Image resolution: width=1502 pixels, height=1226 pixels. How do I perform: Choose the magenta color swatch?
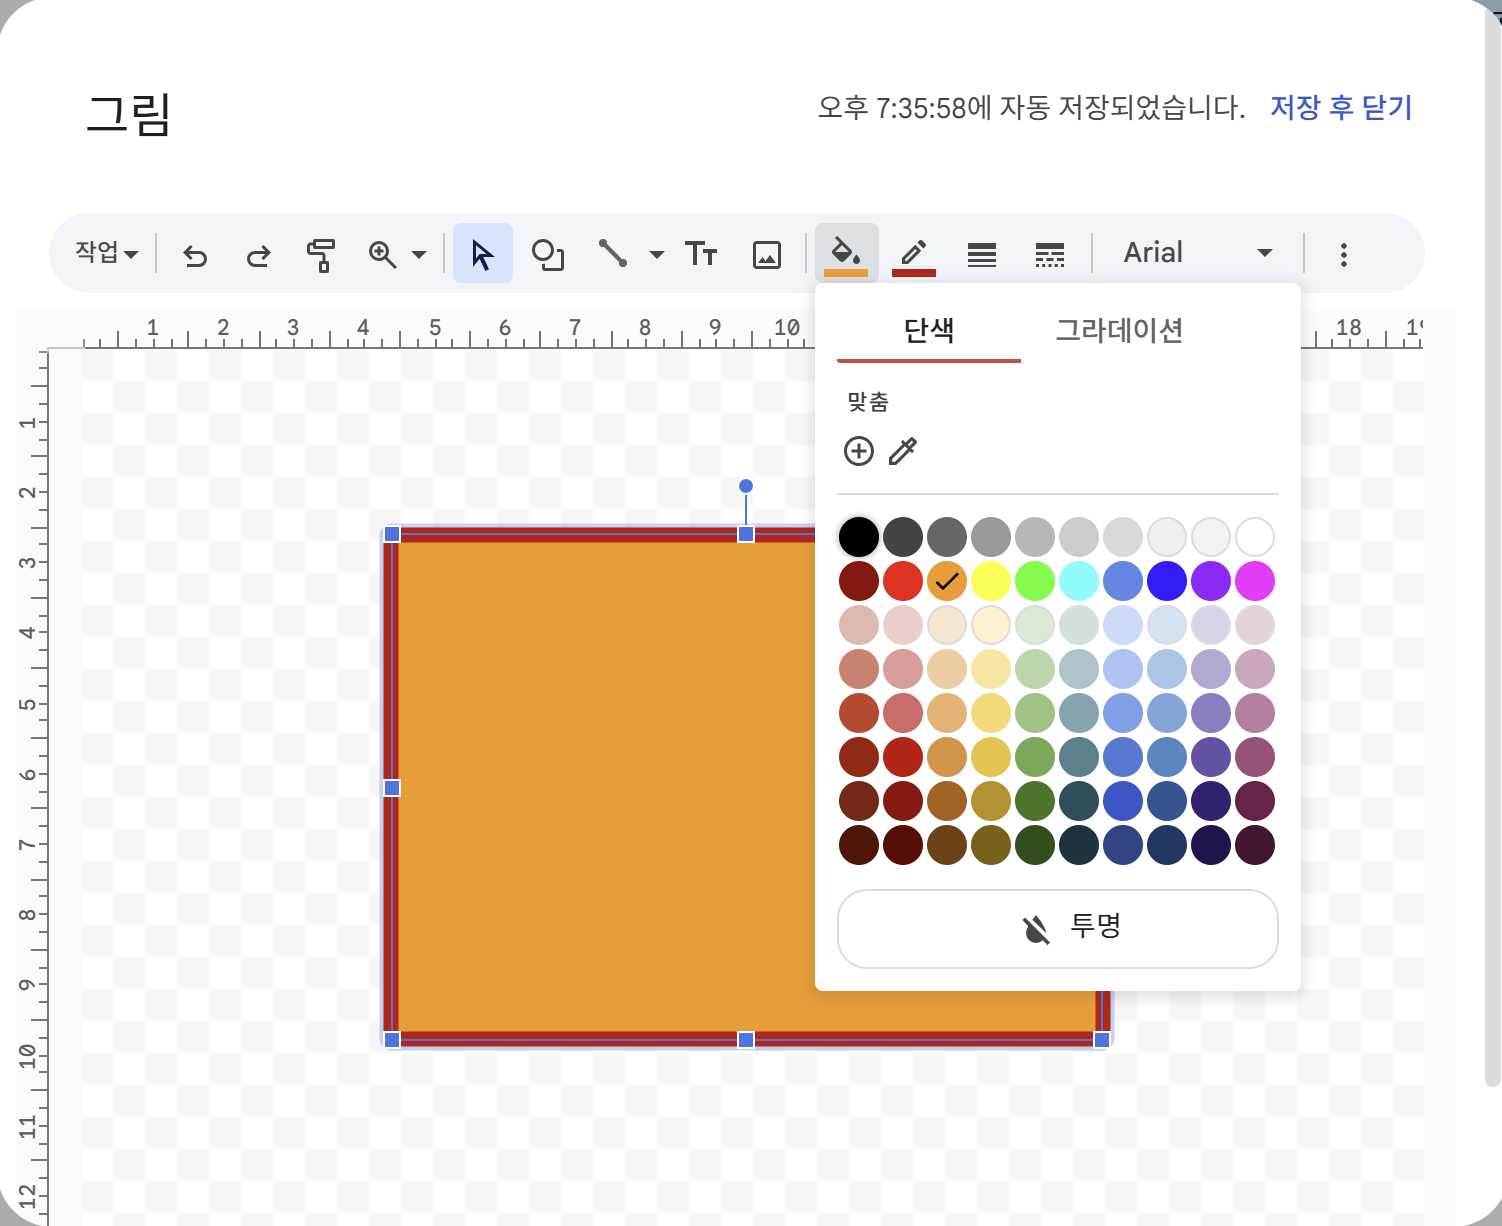pyautogui.click(x=1255, y=581)
